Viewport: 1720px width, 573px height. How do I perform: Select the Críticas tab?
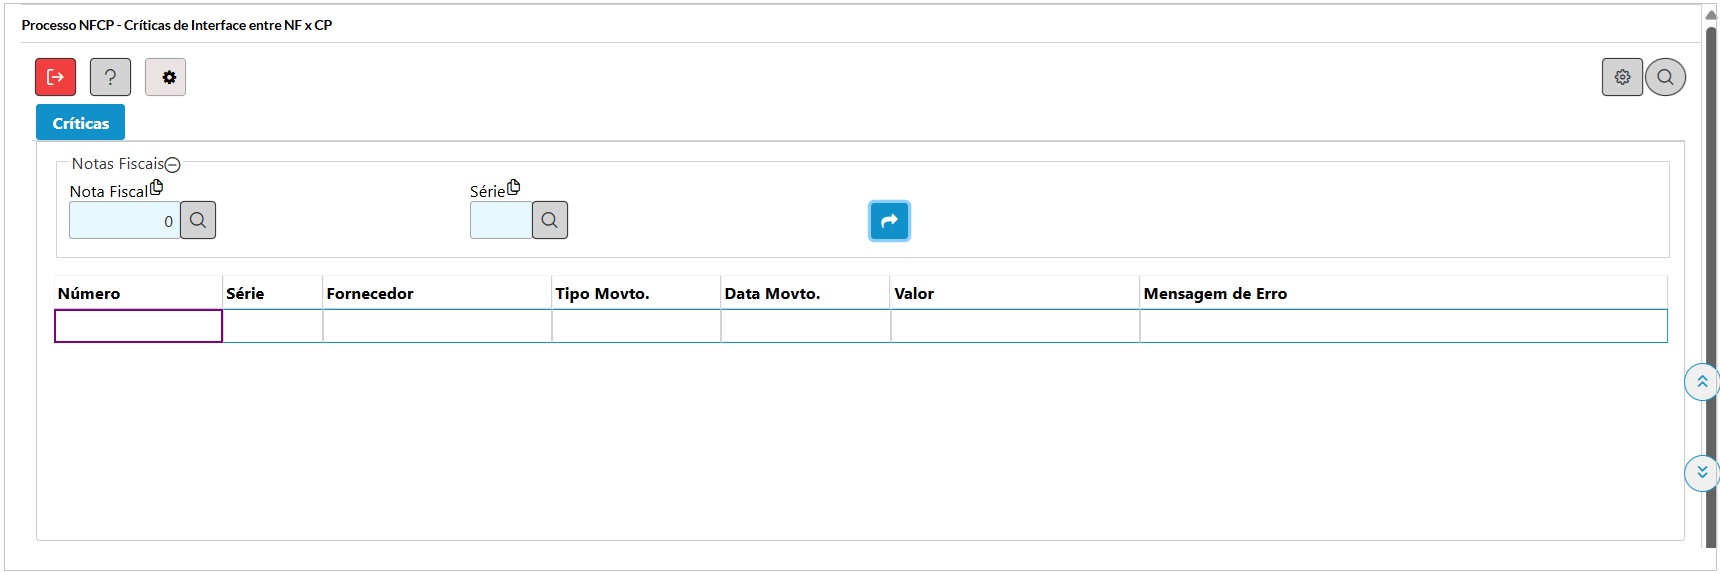point(81,123)
